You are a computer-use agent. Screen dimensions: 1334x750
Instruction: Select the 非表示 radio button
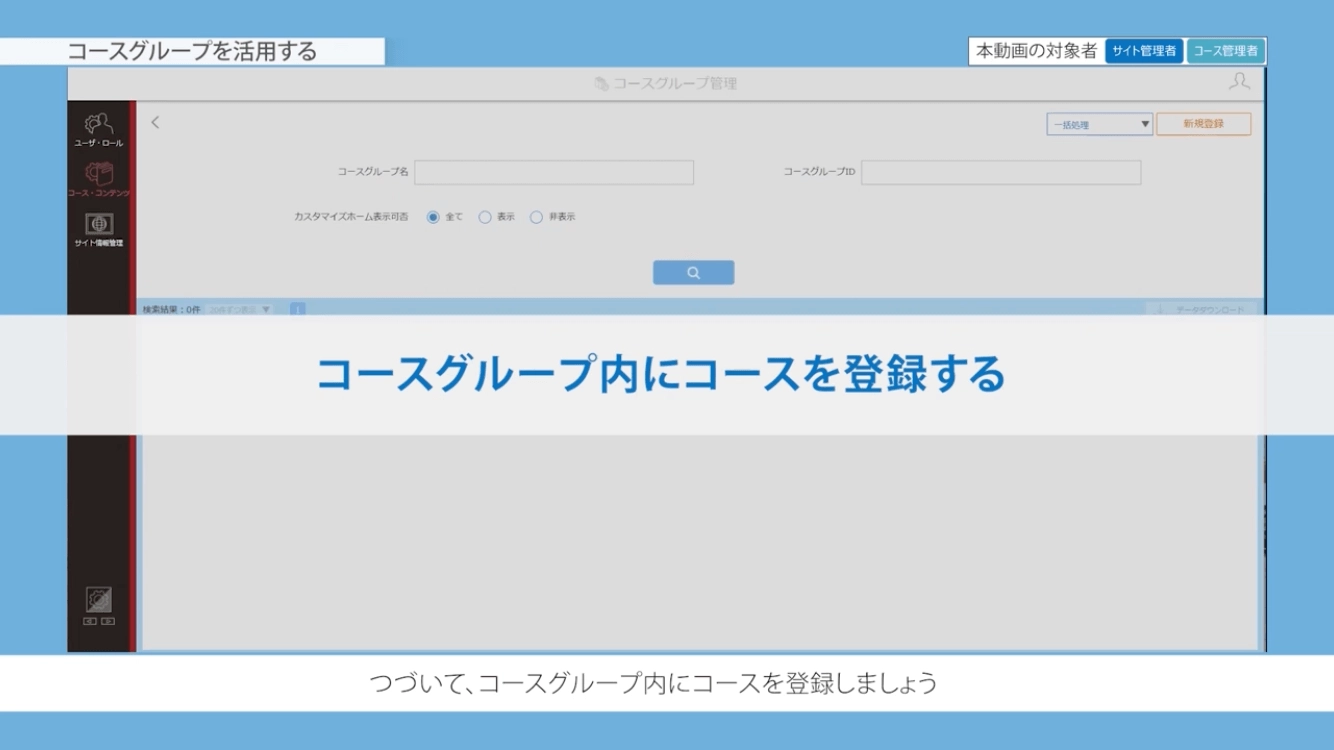click(x=536, y=217)
